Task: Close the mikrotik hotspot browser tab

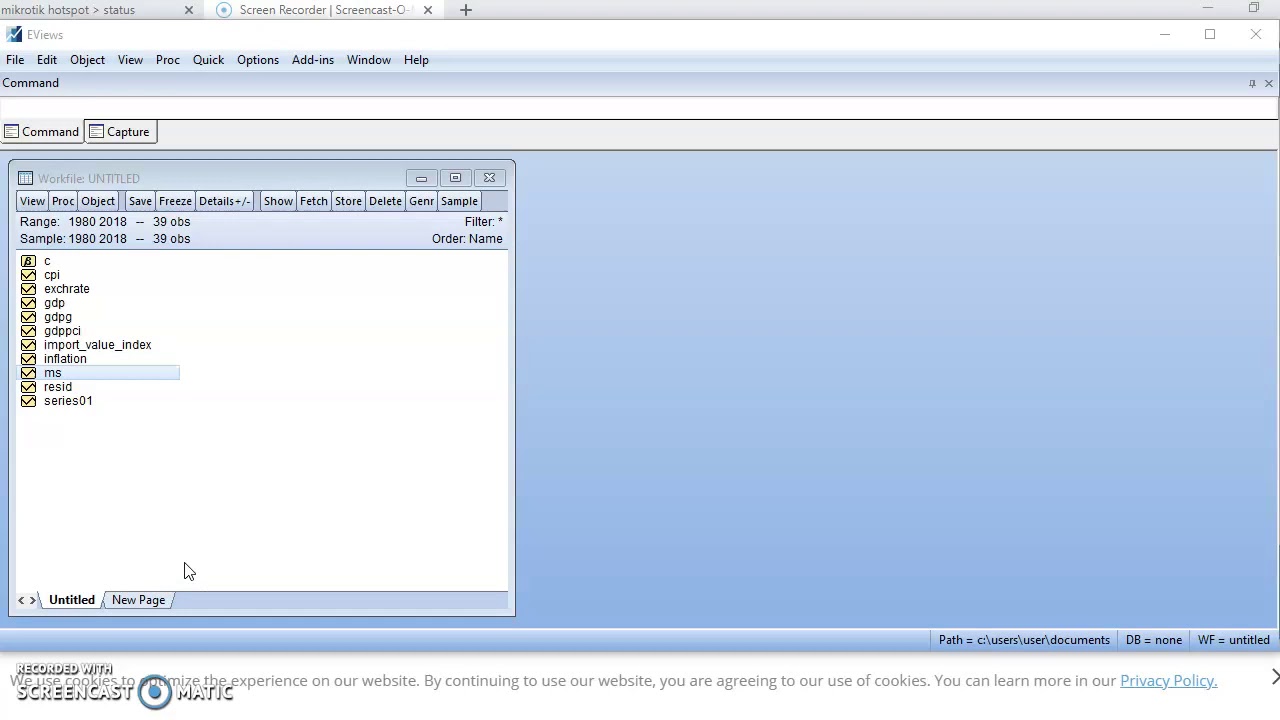Action: [188, 10]
